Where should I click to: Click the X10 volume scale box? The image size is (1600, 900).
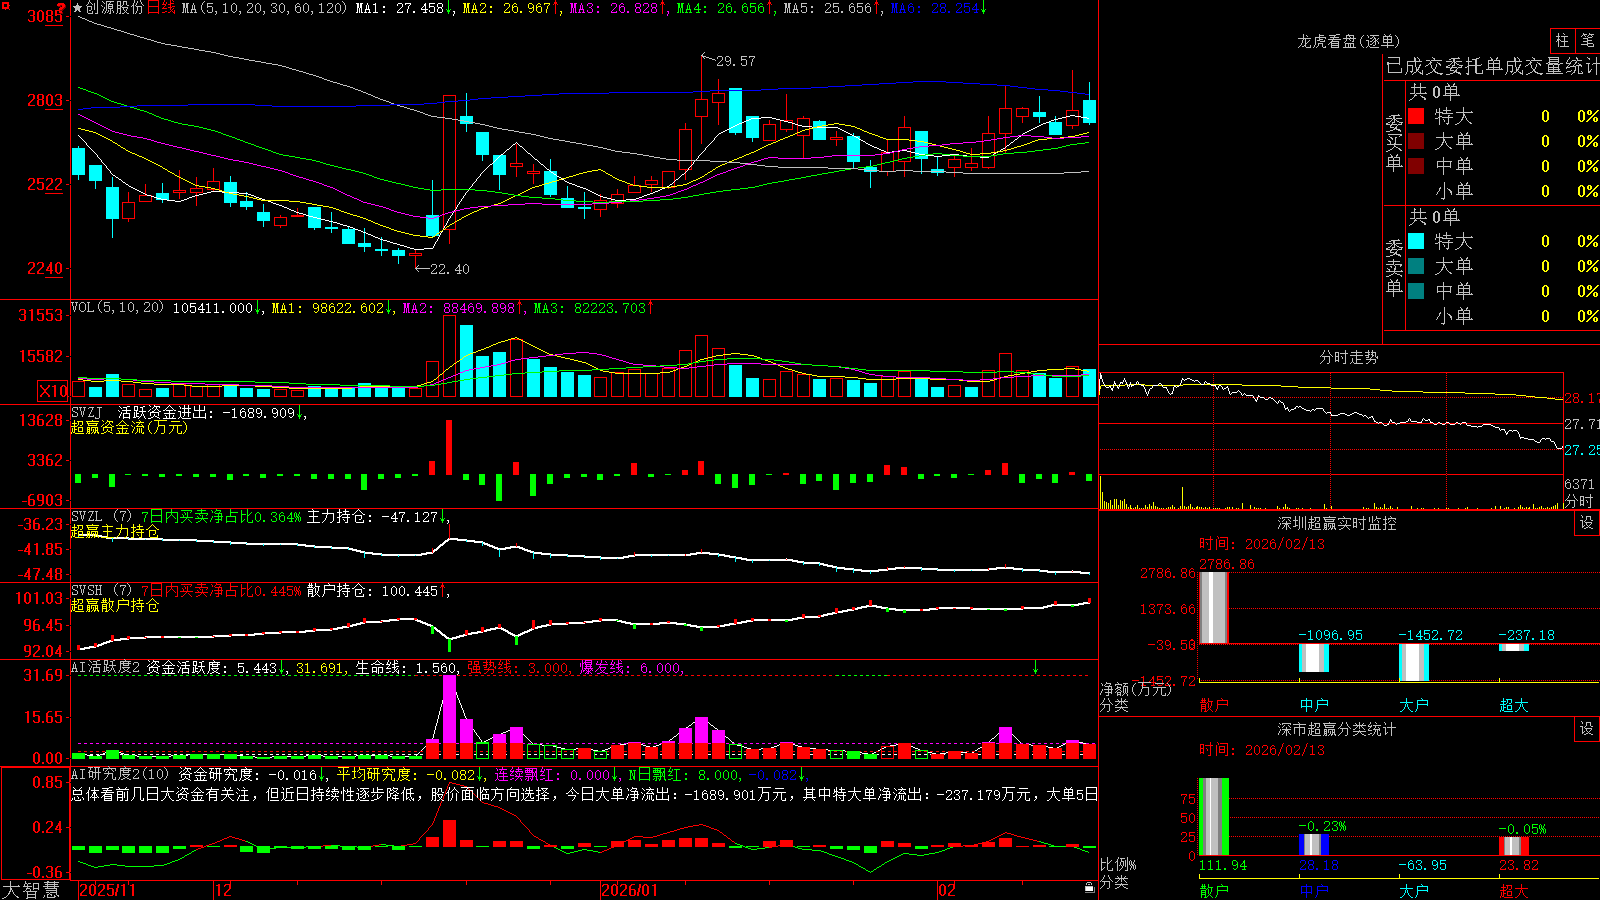(x=53, y=391)
